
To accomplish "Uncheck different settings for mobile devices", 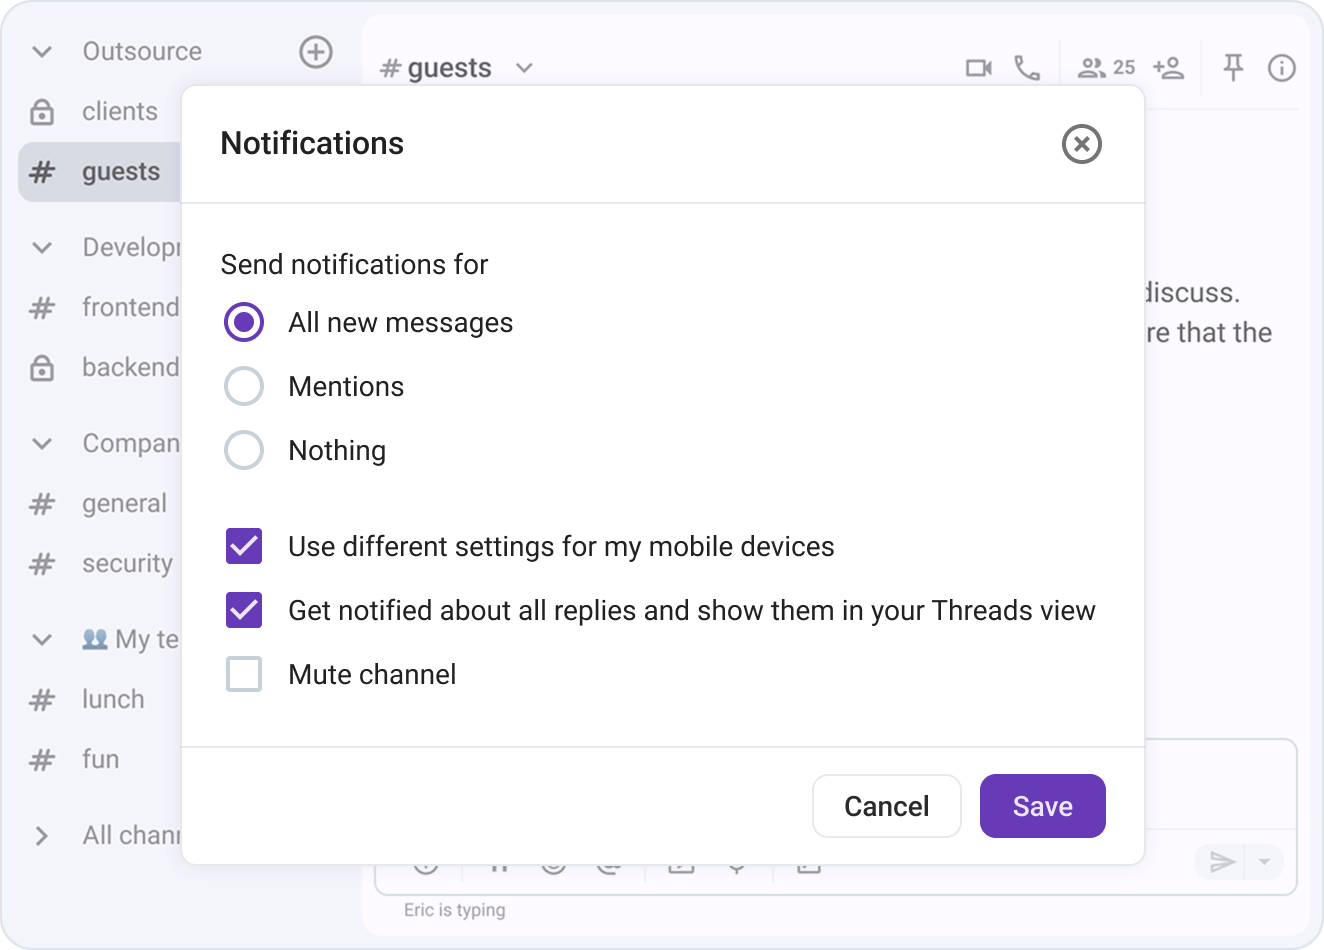I will 244,546.
